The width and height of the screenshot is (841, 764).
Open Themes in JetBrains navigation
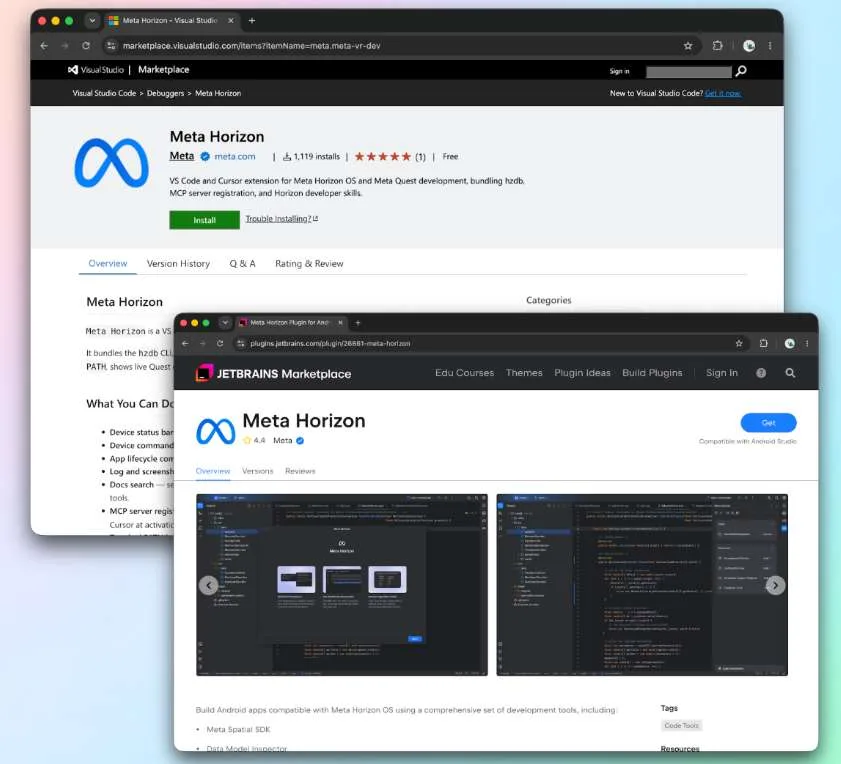(x=524, y=373)
